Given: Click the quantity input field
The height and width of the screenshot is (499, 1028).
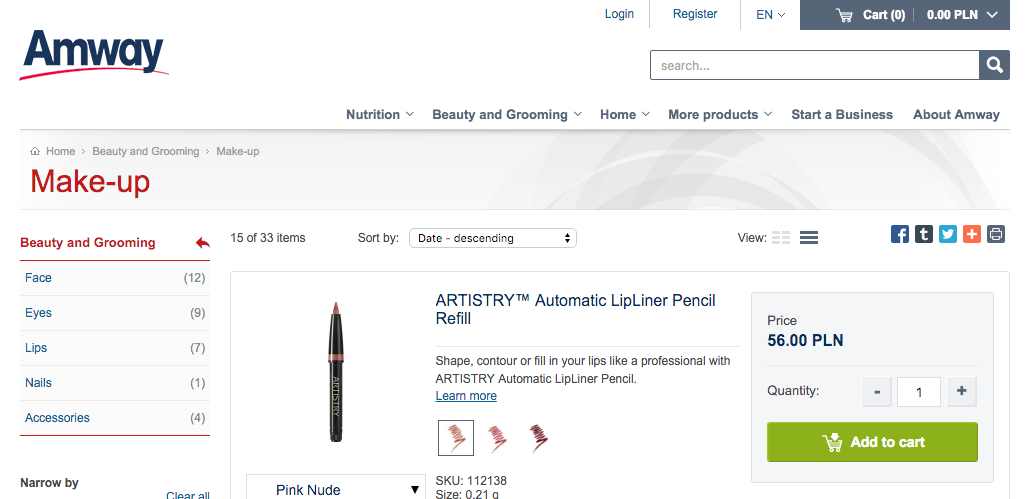Looking at the screenshot, I should [919, 392].
